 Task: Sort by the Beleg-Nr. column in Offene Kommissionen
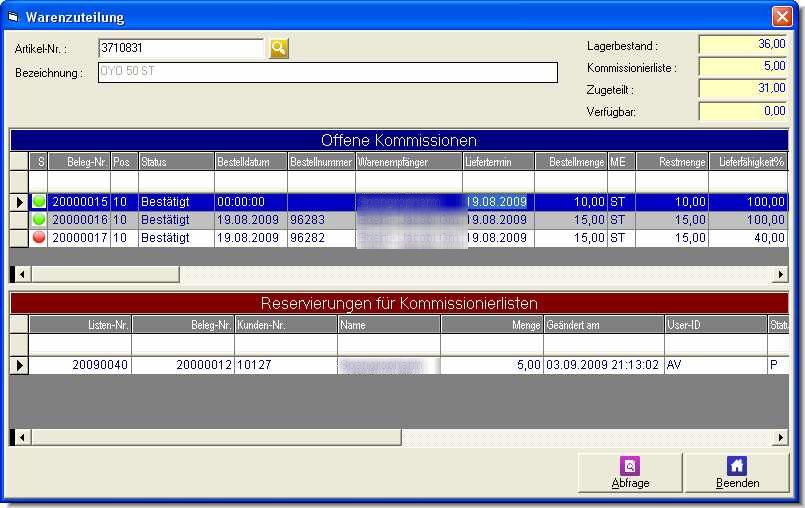click(79, 162)
